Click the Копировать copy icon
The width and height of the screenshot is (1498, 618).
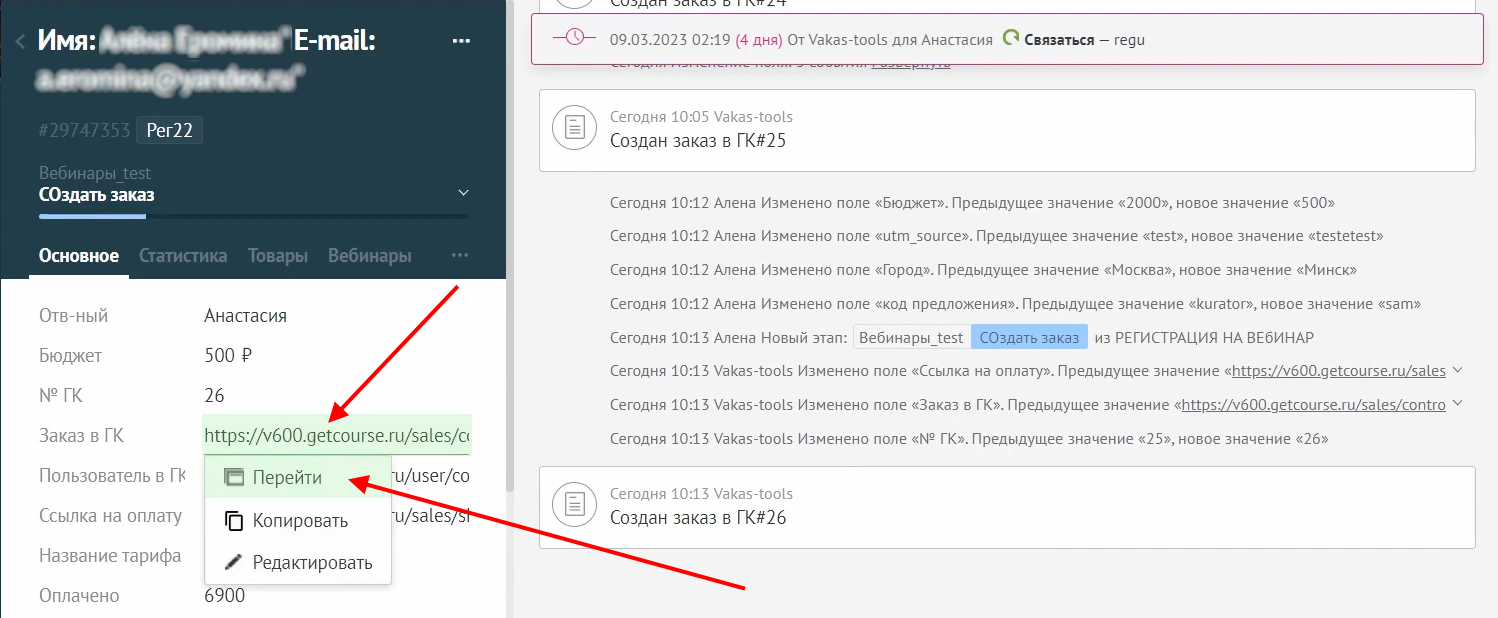[x=234, y=521]
